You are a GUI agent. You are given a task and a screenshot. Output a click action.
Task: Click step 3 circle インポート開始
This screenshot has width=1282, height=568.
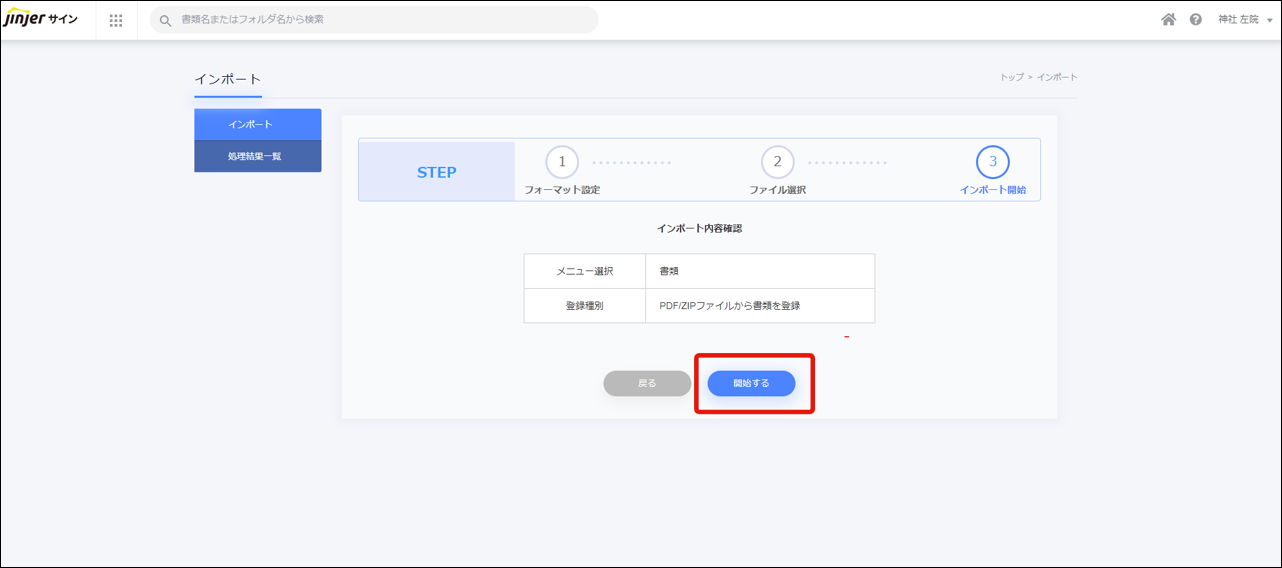[x=992, y=162]
